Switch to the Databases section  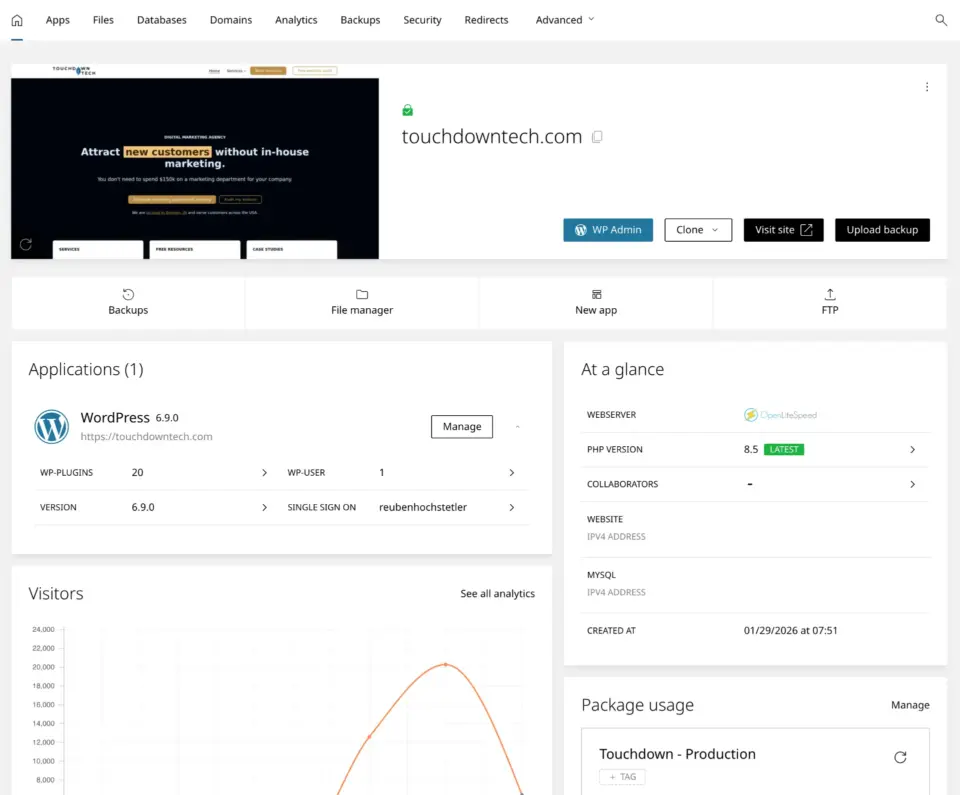[161, 19]
